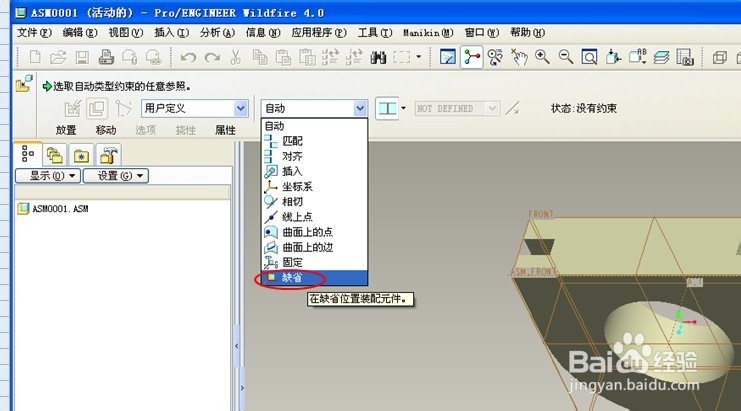Open the 移动 move panel tab
Image resolution: width=741 pixels, height=411 pixels.
pyautogui.click(x=106, y=130)
